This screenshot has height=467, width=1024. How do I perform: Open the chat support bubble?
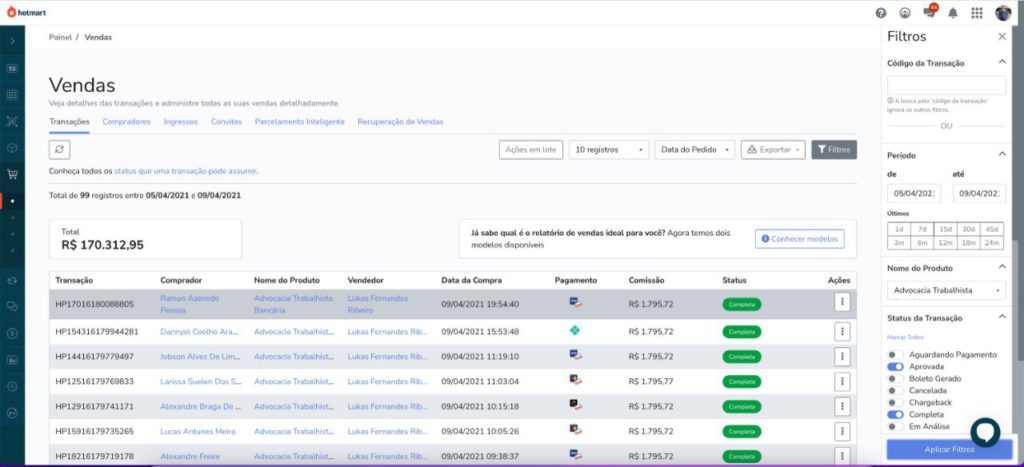pos(985,432)
